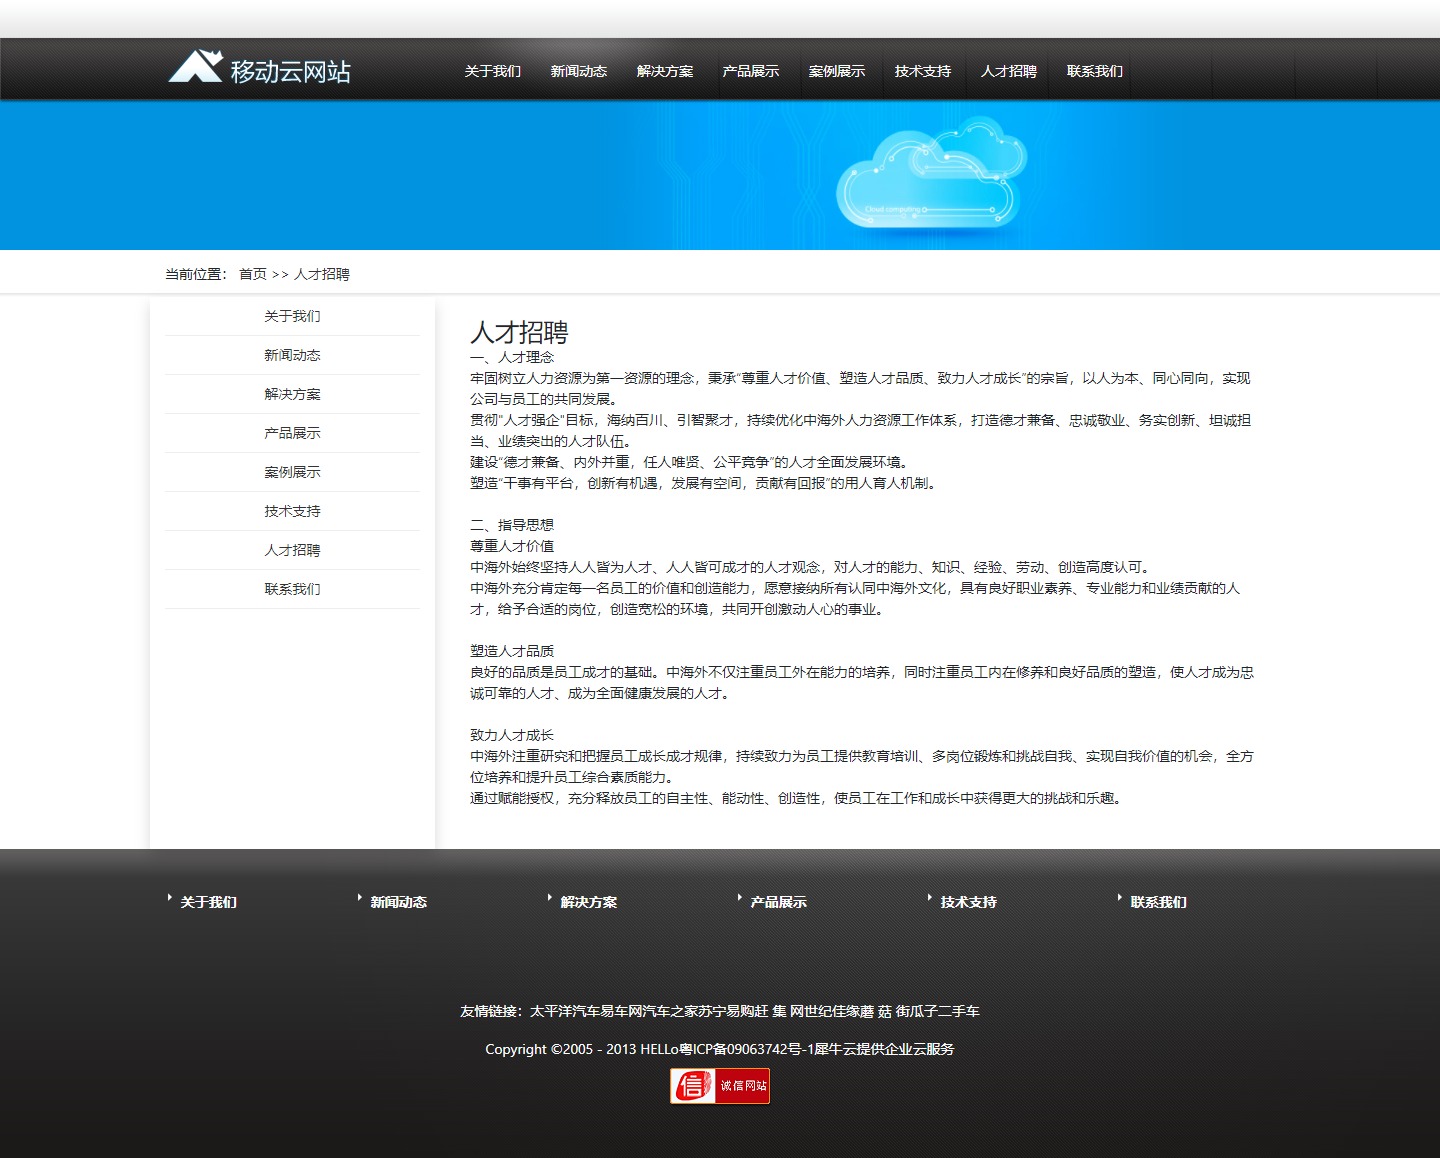Go to 新闻动态 in the top navigation
This screenshot has width=1440, height=1158.
(578, 71)
